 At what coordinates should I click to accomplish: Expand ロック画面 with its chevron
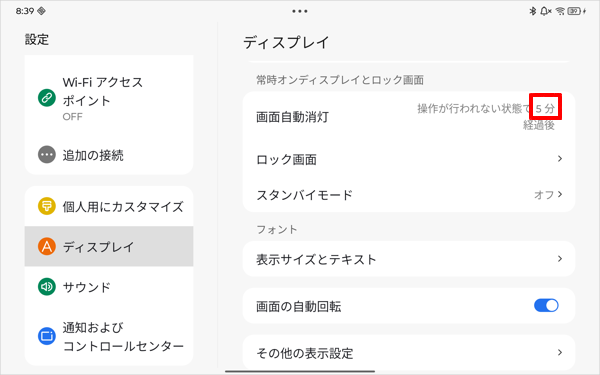(x=560, y=158)
